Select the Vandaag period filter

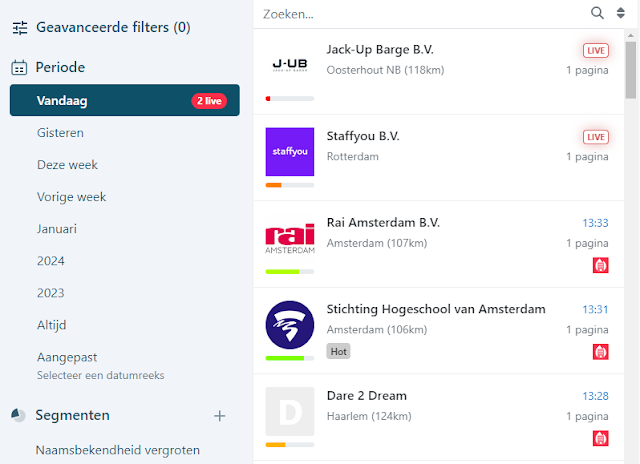coord(124,100)
